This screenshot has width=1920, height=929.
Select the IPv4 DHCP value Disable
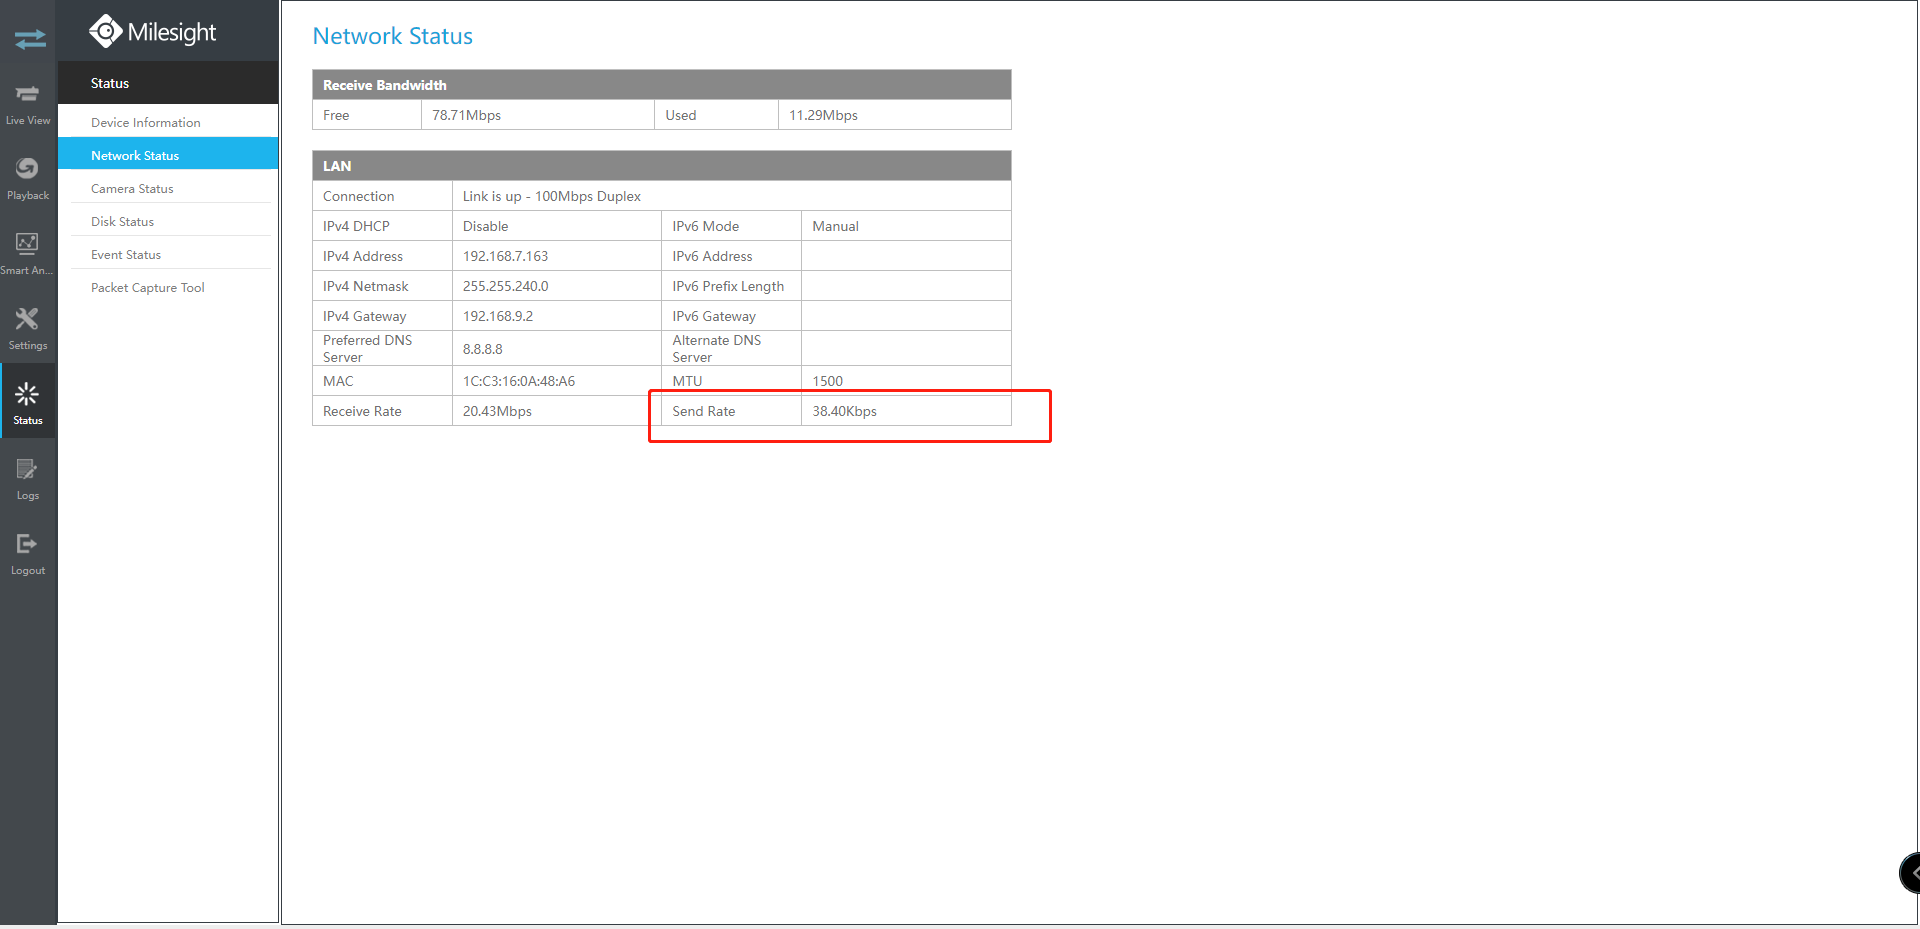tap(485, 226)
